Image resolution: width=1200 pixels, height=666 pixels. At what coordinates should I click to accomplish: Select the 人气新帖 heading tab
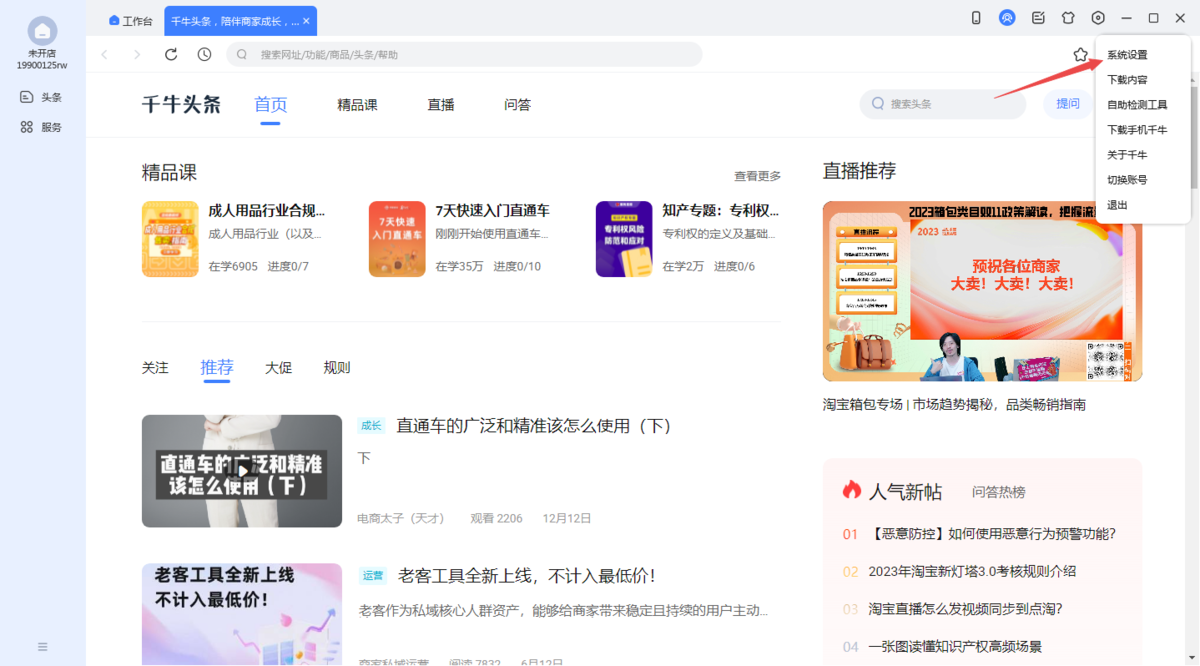coord(905,491)
